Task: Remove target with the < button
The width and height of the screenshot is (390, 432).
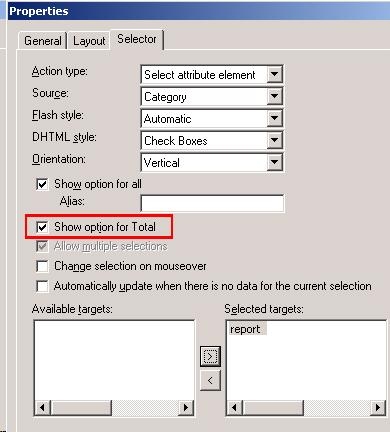Action: (210, 380)
